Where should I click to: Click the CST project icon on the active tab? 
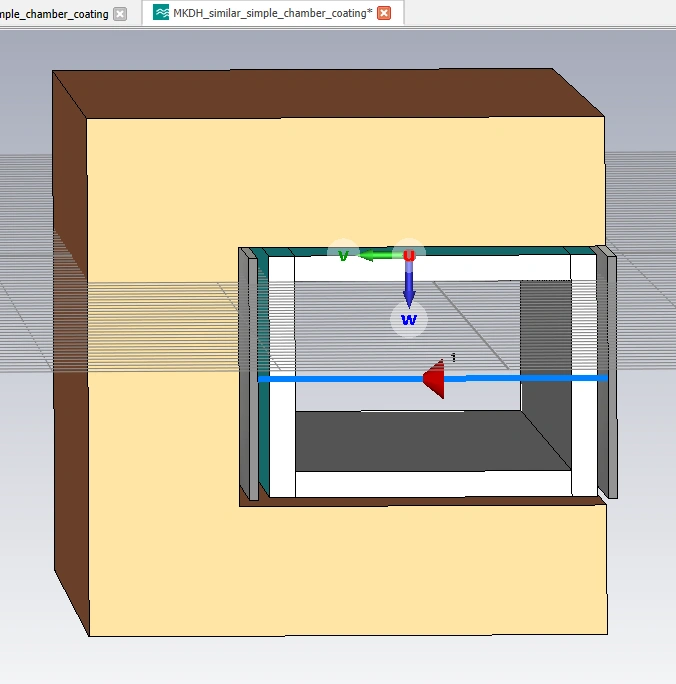tap(161, 13)
